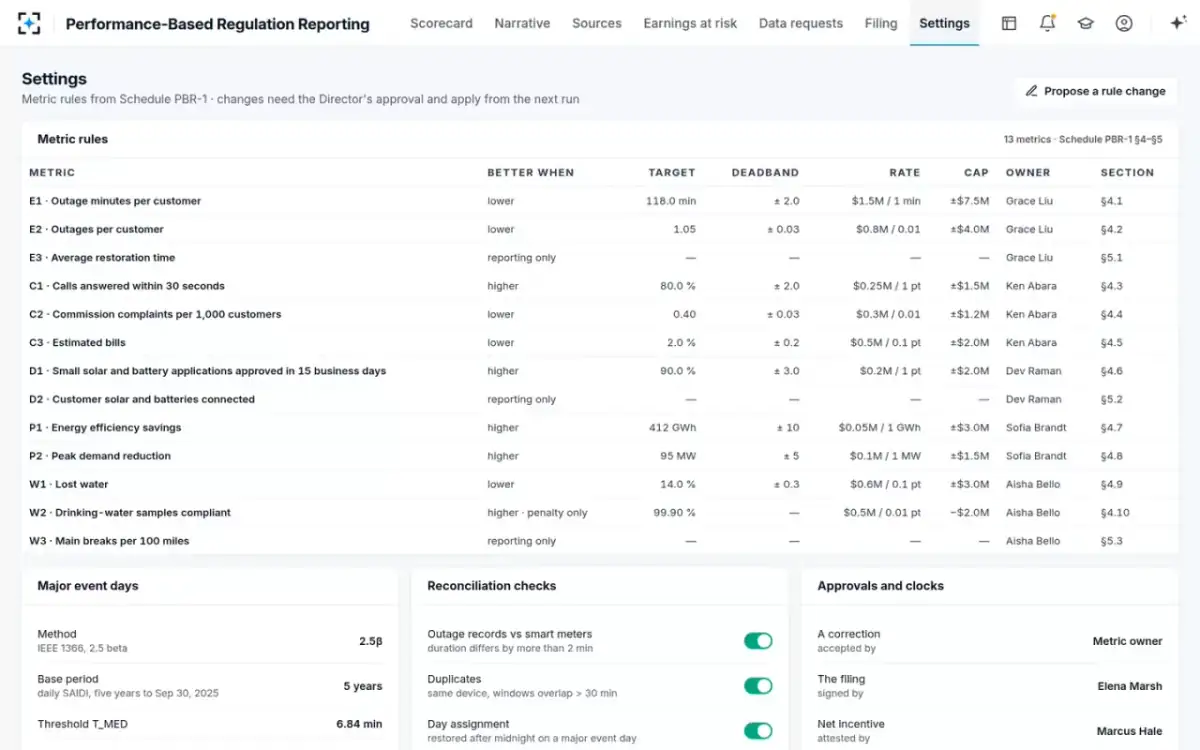Select metric W2 · Drinking-water samples compliant
The height and width of the screenshot is (750, 1200).
pos(130,512)
